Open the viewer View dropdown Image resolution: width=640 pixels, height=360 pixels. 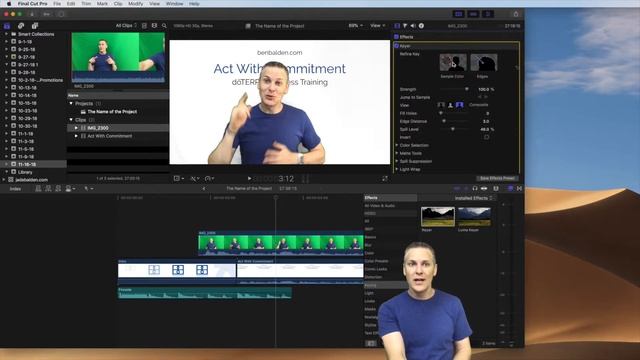coord(378,26)
